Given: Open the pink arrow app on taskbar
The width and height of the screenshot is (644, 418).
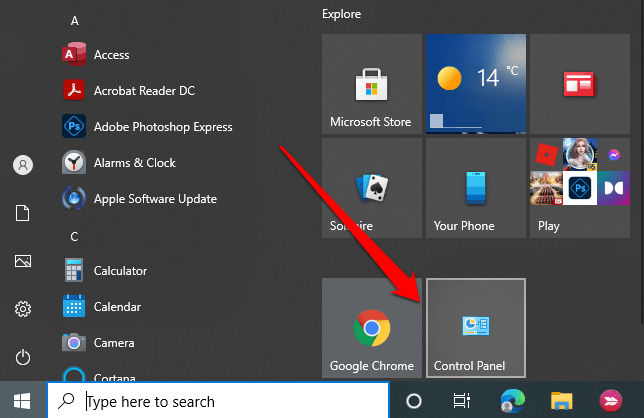Looking at the screenshot, I should point(611,400).
